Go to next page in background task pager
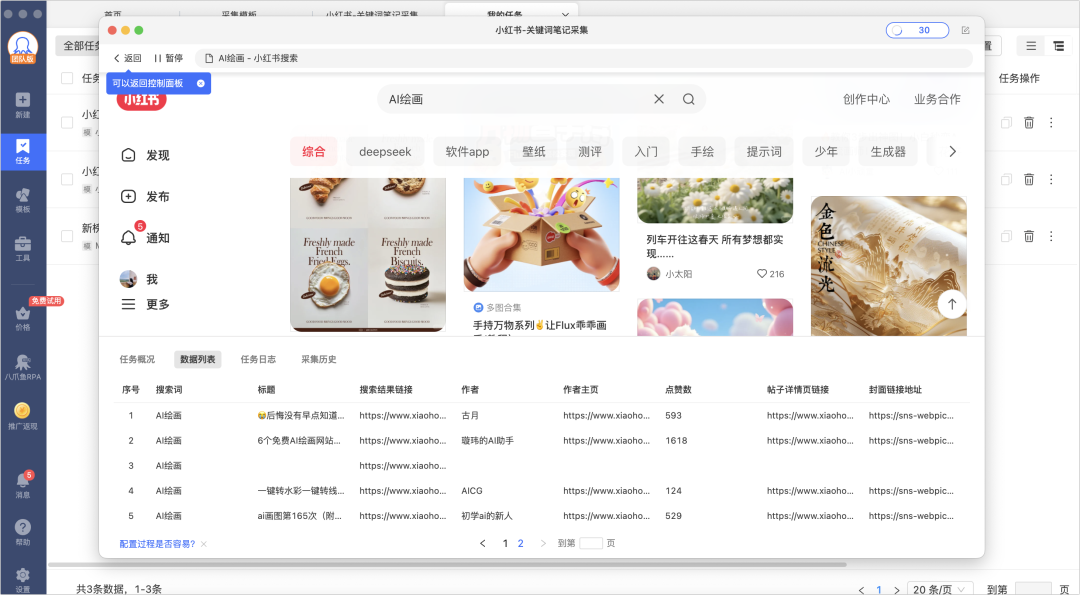1080x595 pixels. tap(896, 590)
